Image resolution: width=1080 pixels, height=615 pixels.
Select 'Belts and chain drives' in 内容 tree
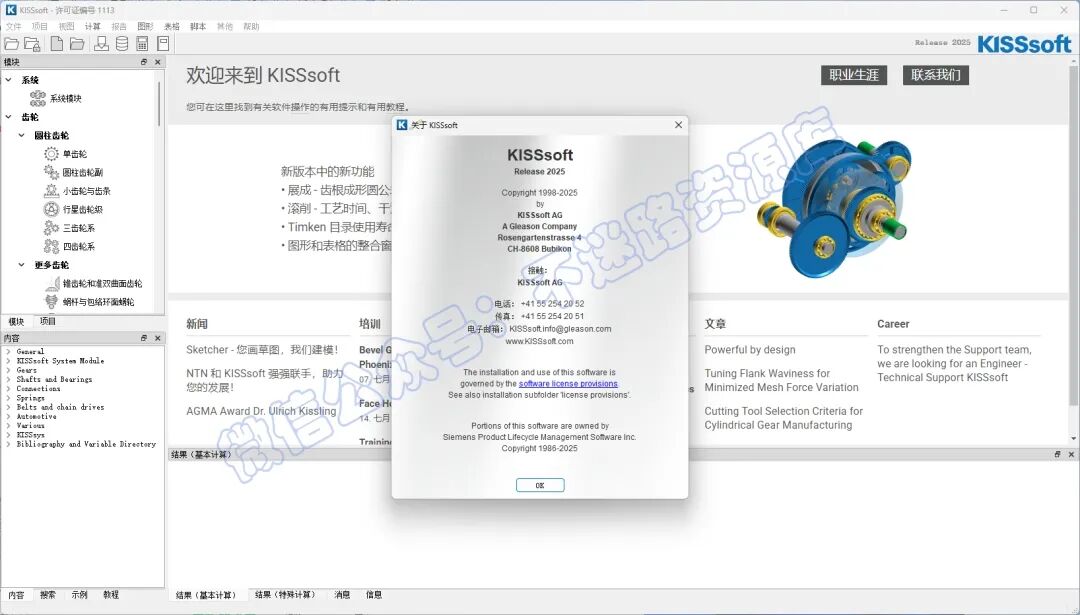pos(61,407)
